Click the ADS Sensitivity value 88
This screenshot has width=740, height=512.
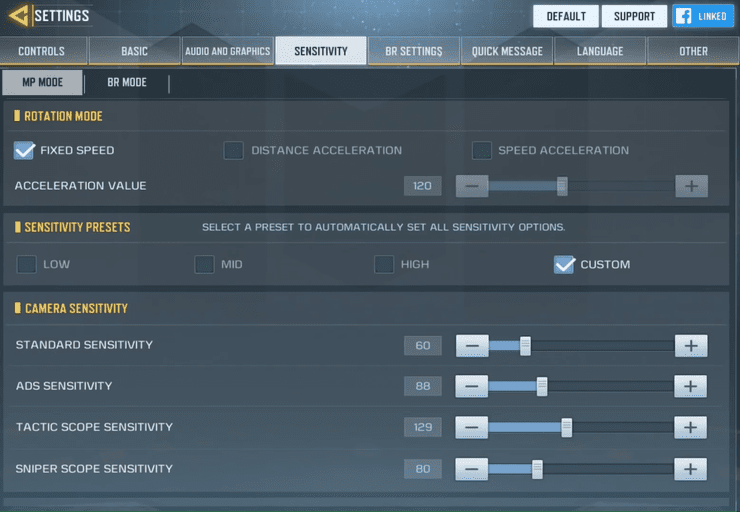click(422, 386)
